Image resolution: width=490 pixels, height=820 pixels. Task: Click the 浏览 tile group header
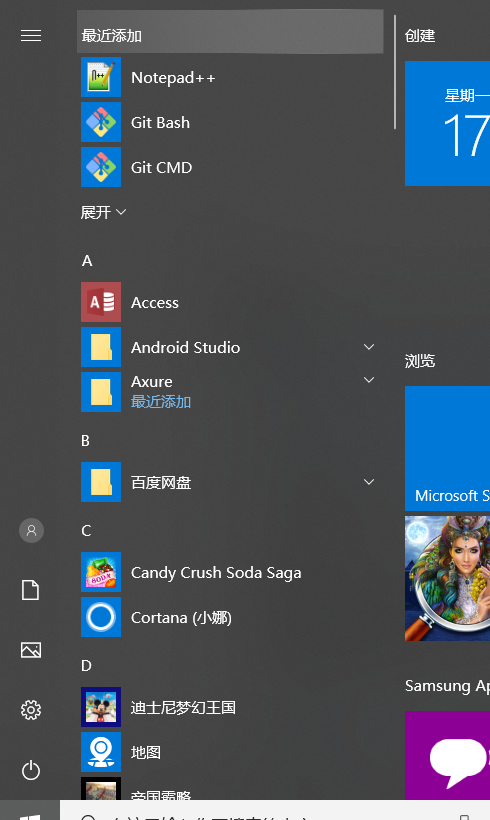[x=420, y=361]
